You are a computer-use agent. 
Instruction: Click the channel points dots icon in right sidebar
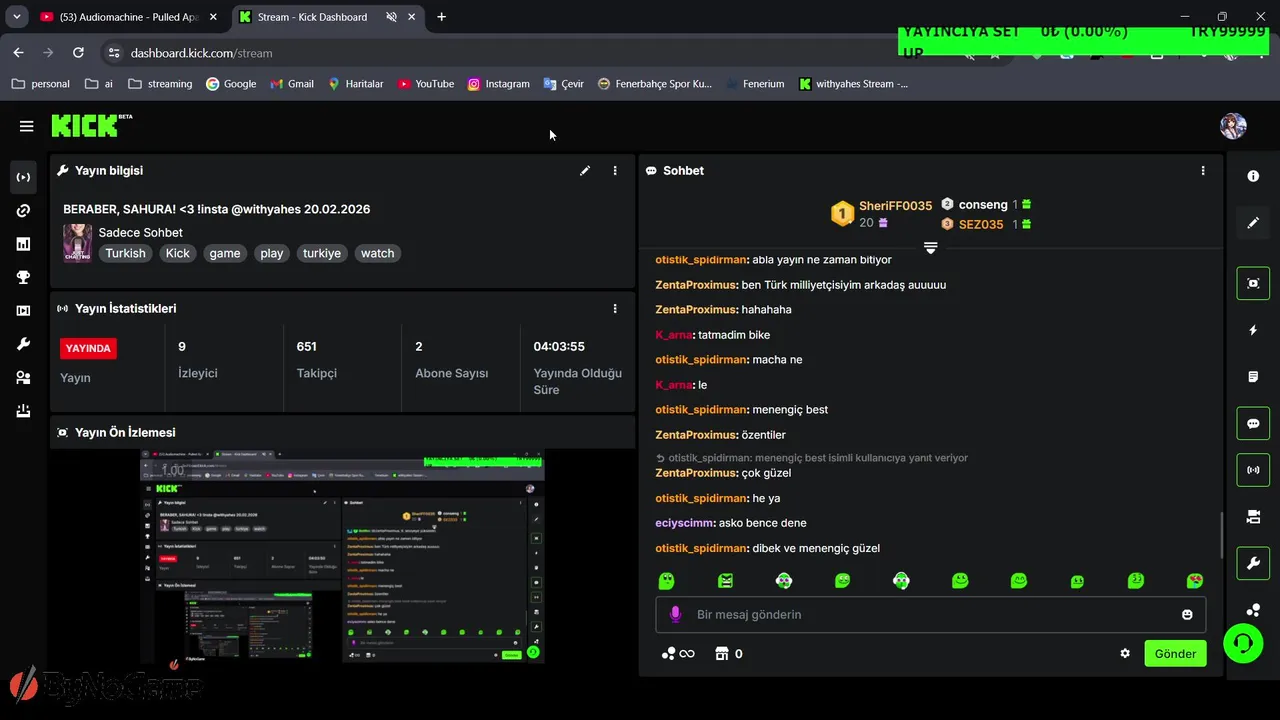[x=1253, y=610]
